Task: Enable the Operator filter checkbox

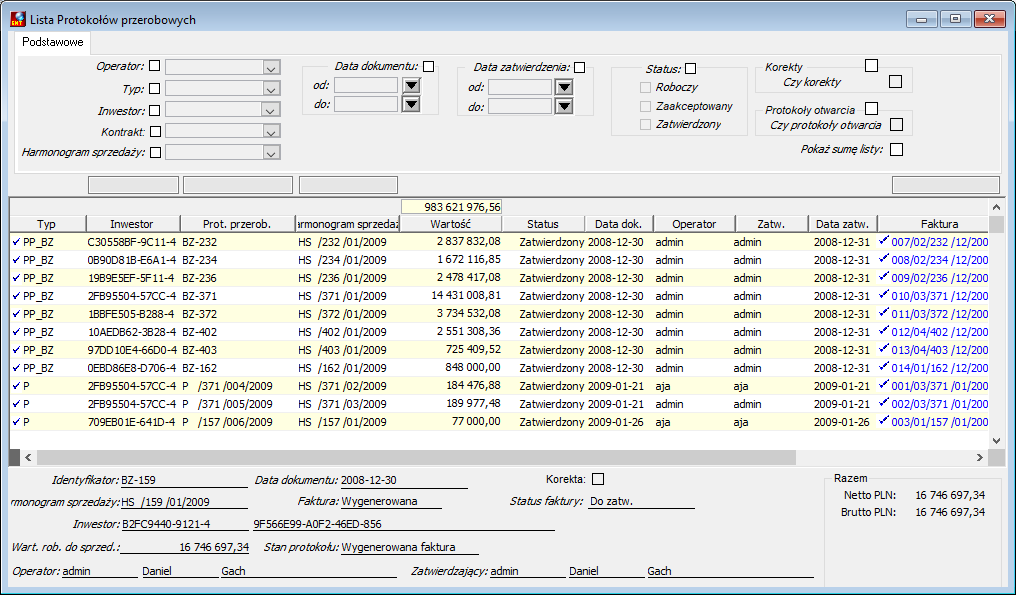Action: [x=154, y=65]
